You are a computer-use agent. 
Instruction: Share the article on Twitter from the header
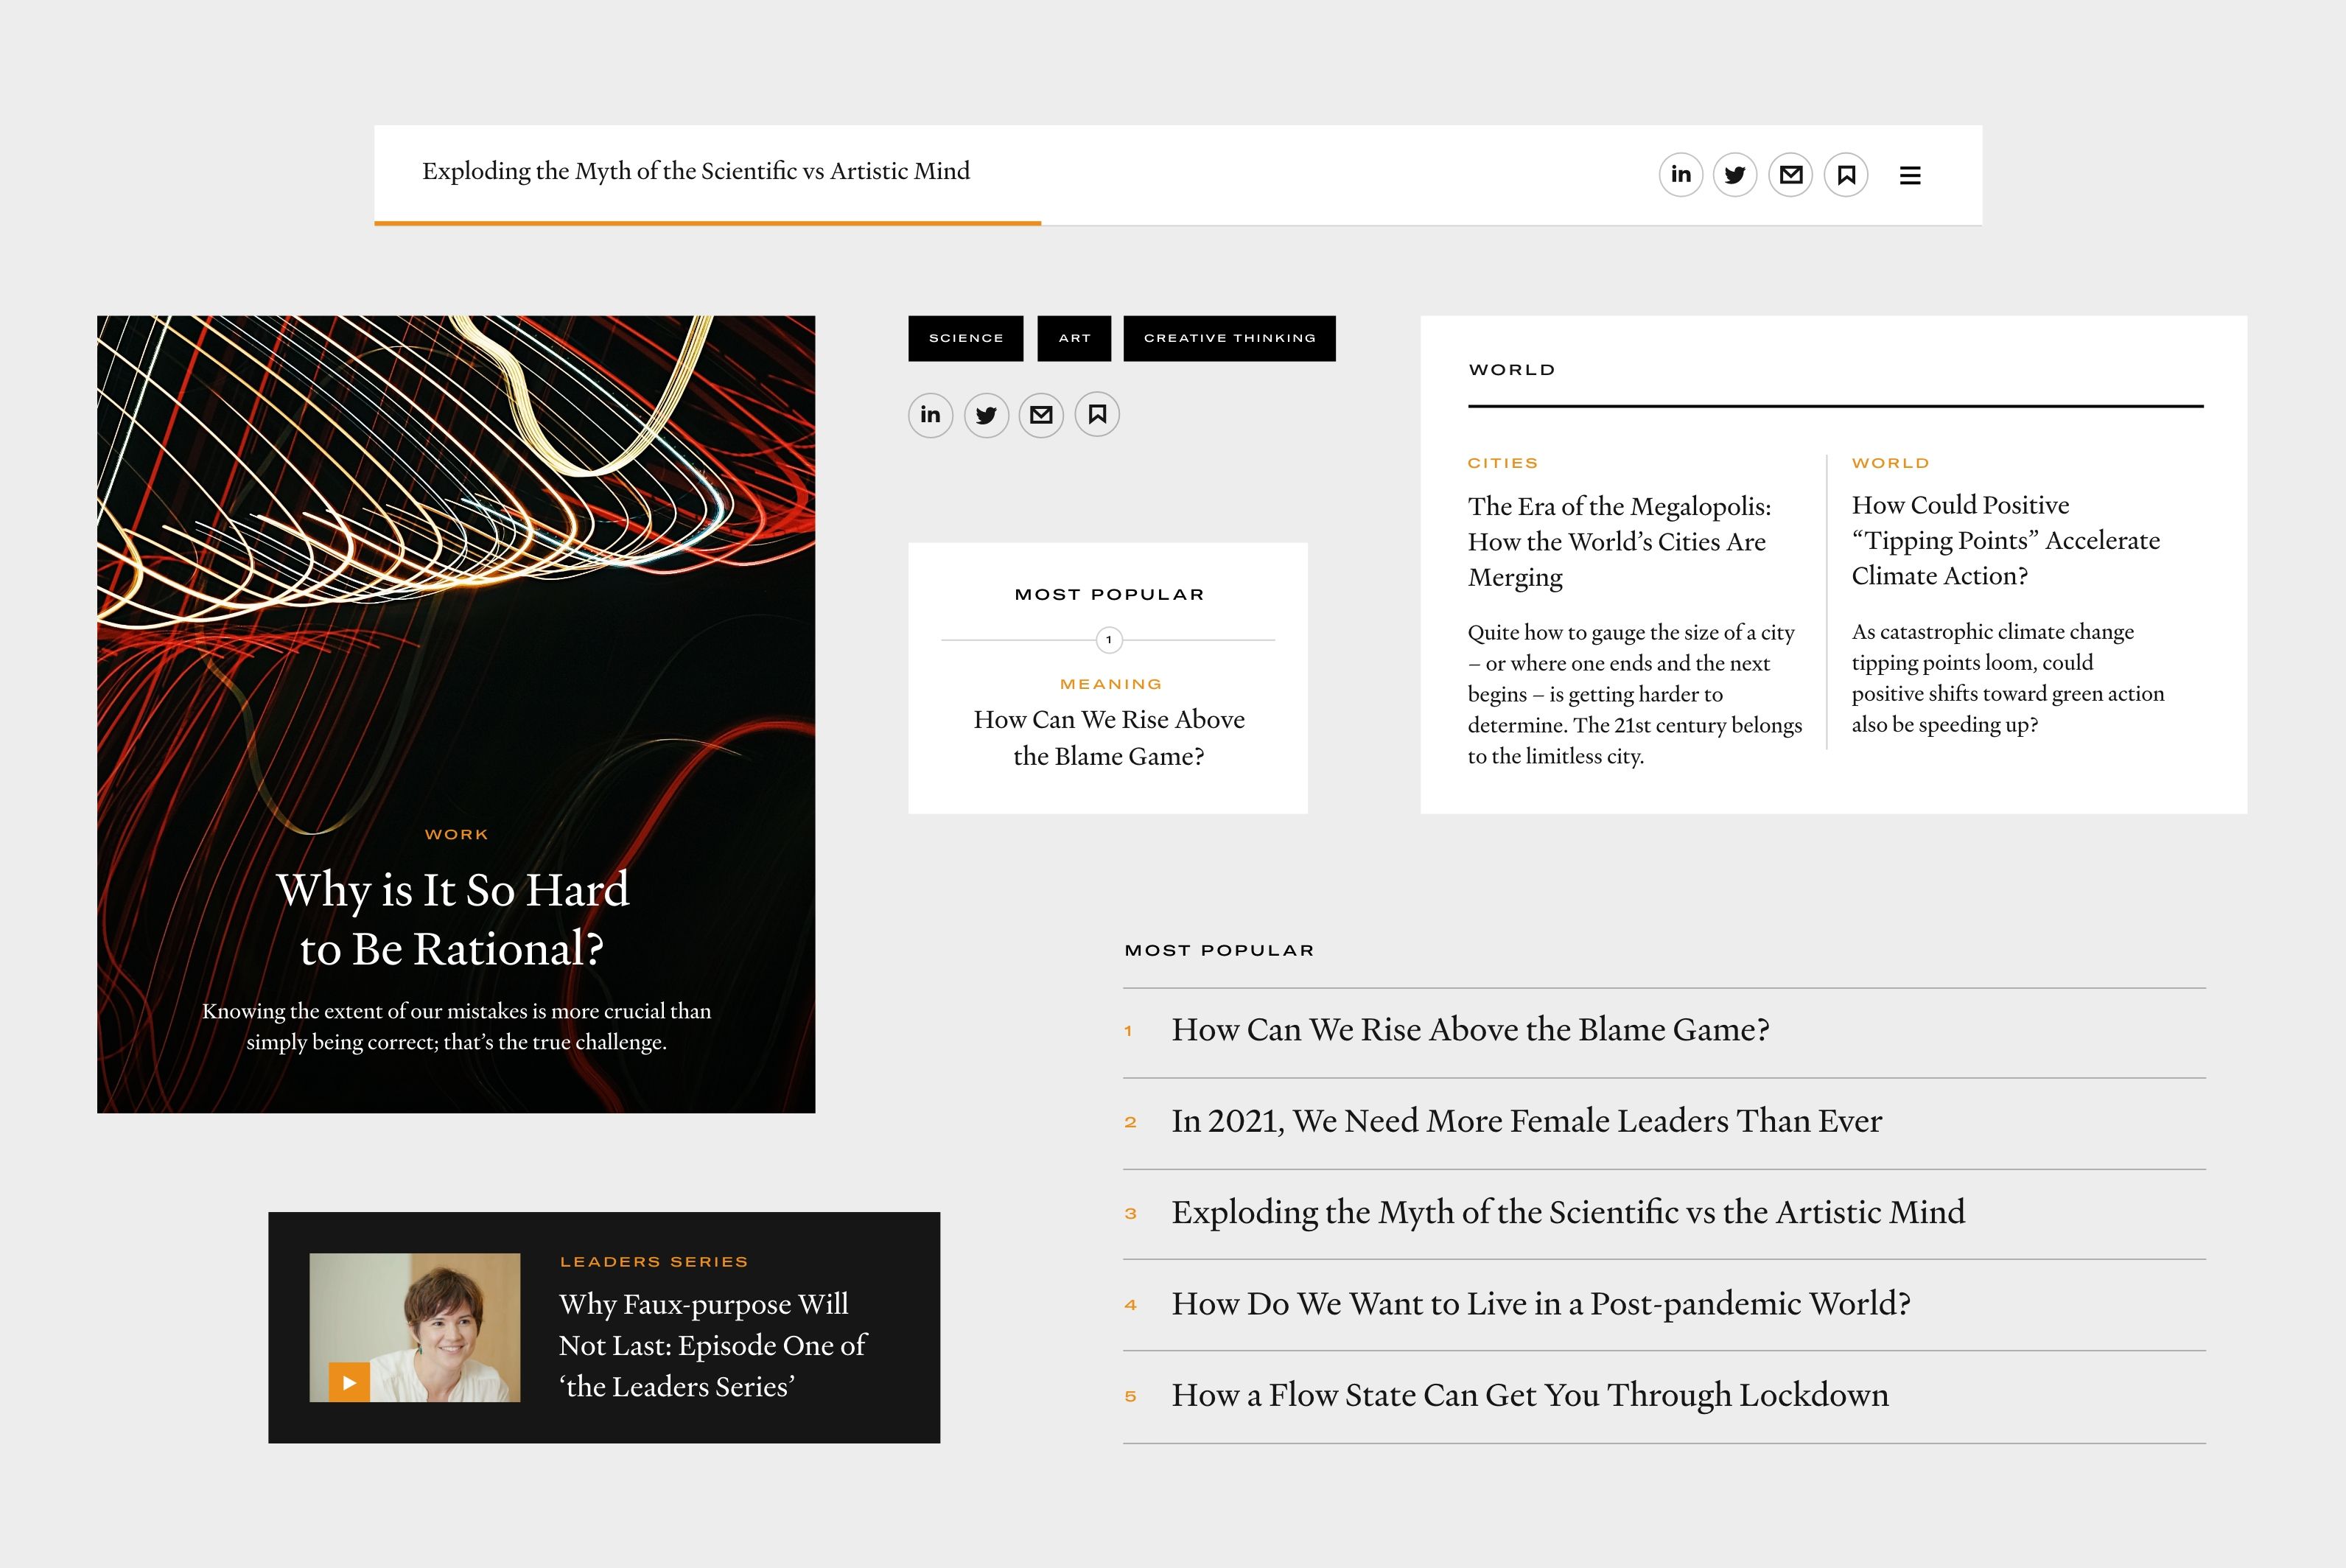[1735, 174]
